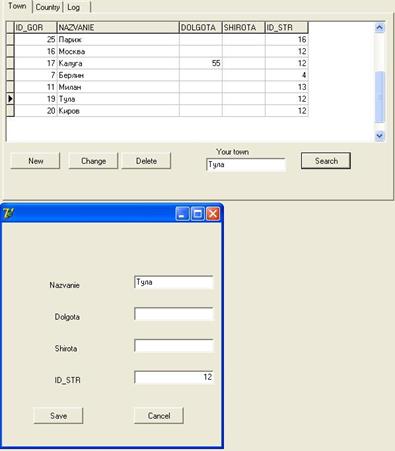Click the ID_GOR column header

click(36, 27)
